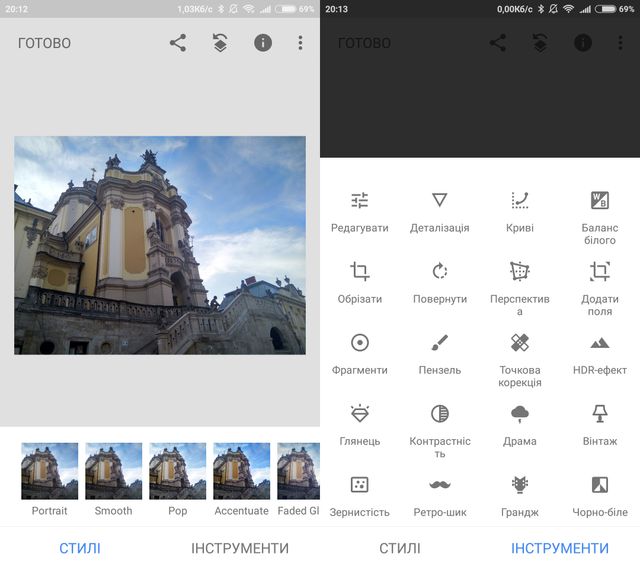This screenshot has height=569, width=640.
Task: Switch to СТИЛІ tab in right screen
Action: pos(400,548)
